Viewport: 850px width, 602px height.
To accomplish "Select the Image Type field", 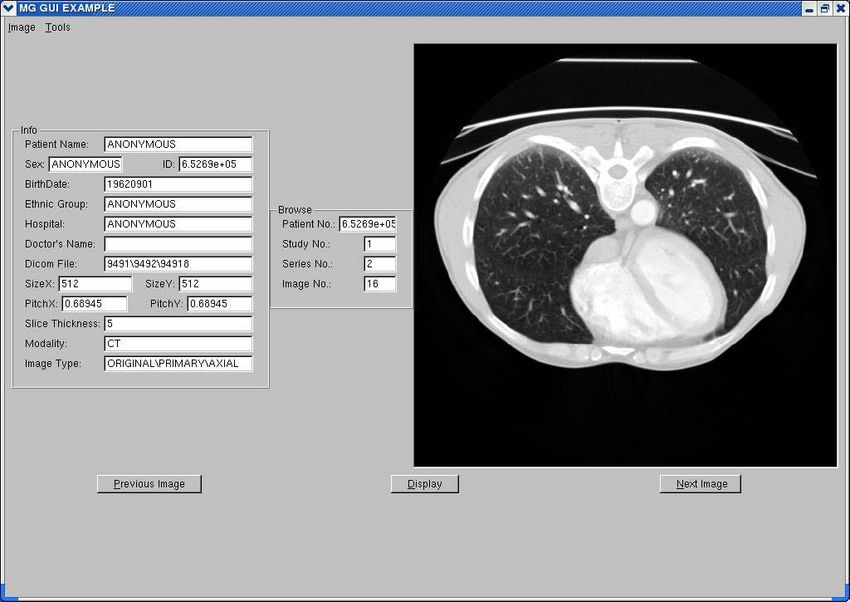I will pyautogui.click(x=178, y=364).
